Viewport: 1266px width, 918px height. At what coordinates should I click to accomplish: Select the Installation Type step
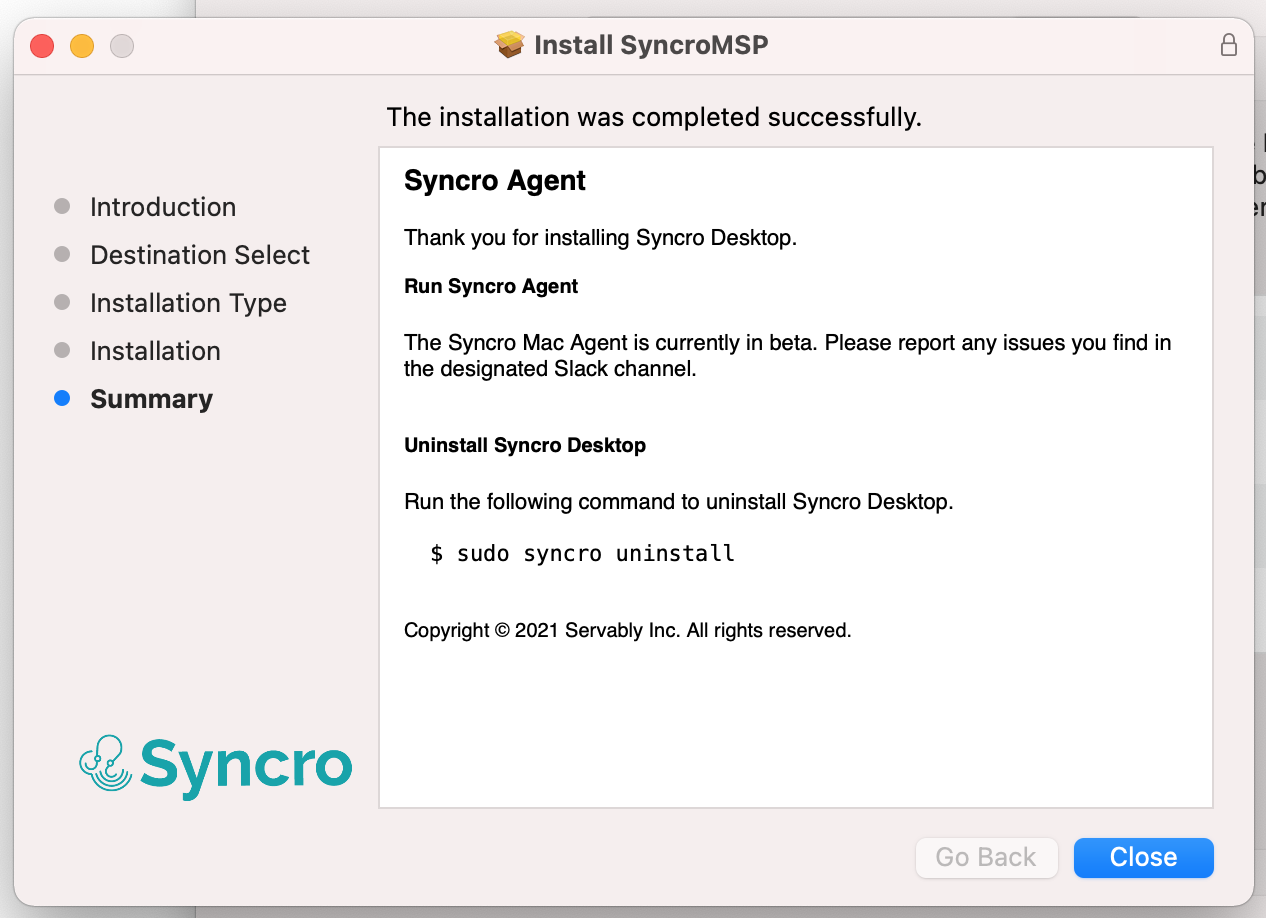pyautogui.click(x=188, y=303)
